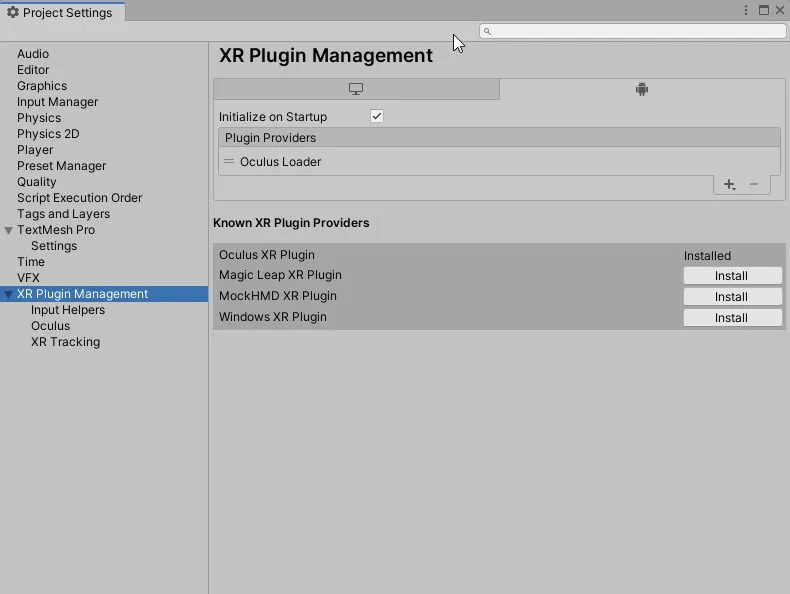Open Input Helpers settings
790x594 pixels.
[x=68, y=310]
